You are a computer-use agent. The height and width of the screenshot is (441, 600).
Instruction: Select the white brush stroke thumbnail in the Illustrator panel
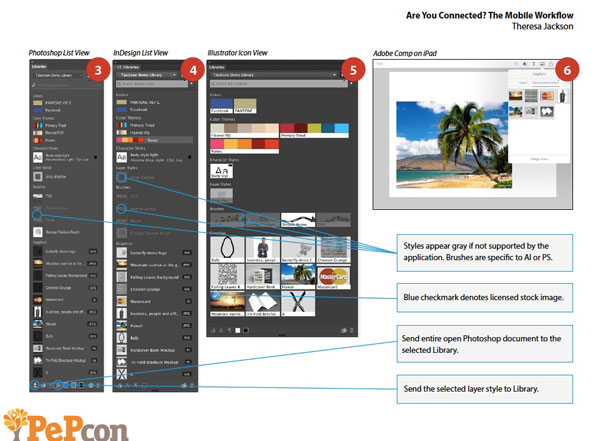(x=298, y=220)
